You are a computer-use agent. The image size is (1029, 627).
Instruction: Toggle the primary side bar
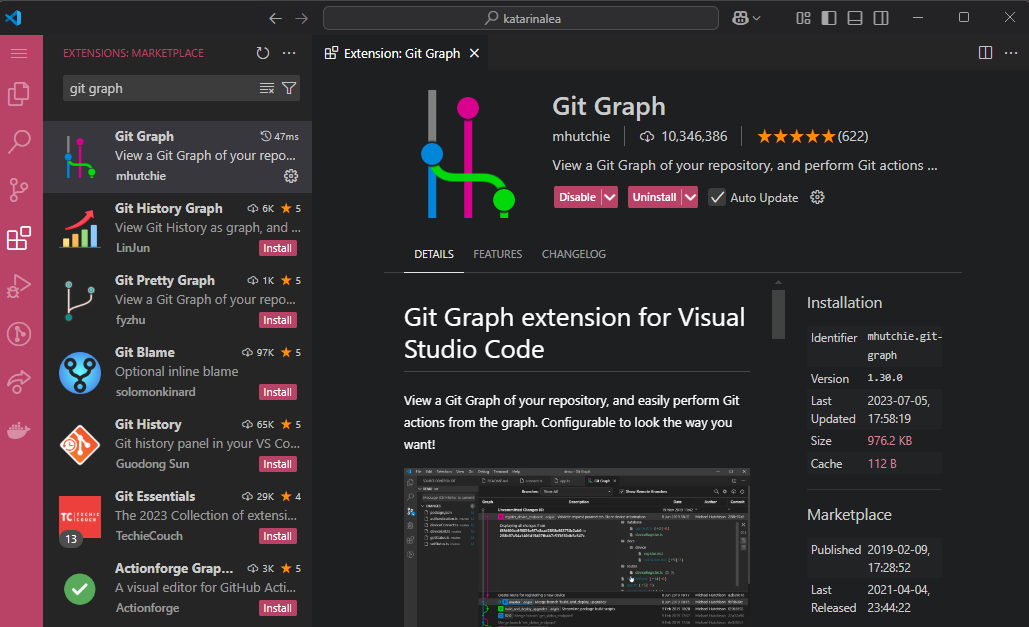pyautogui.click(x=829, y=18)
